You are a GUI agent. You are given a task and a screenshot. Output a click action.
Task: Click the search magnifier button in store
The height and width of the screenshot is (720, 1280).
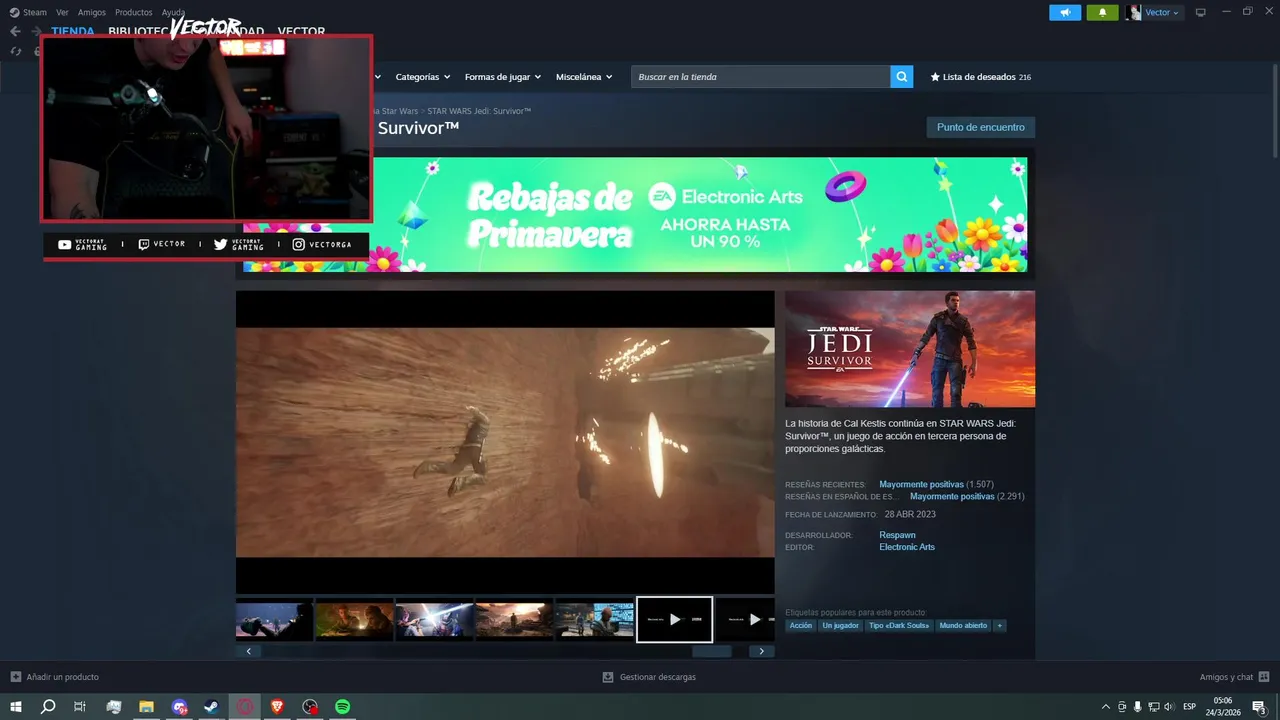(x=902, y=77)
